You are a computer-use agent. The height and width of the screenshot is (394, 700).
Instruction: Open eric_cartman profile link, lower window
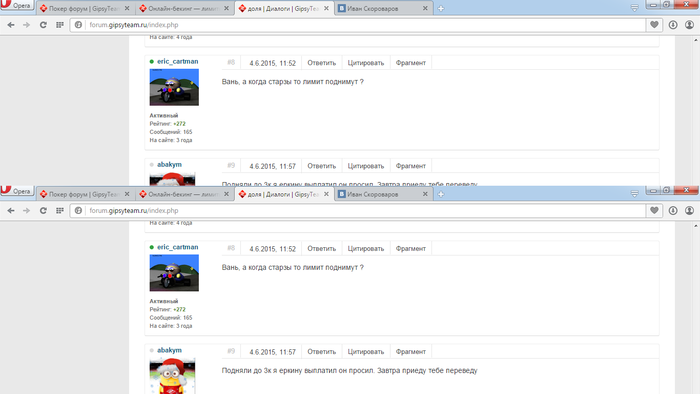tap(178, 247)
